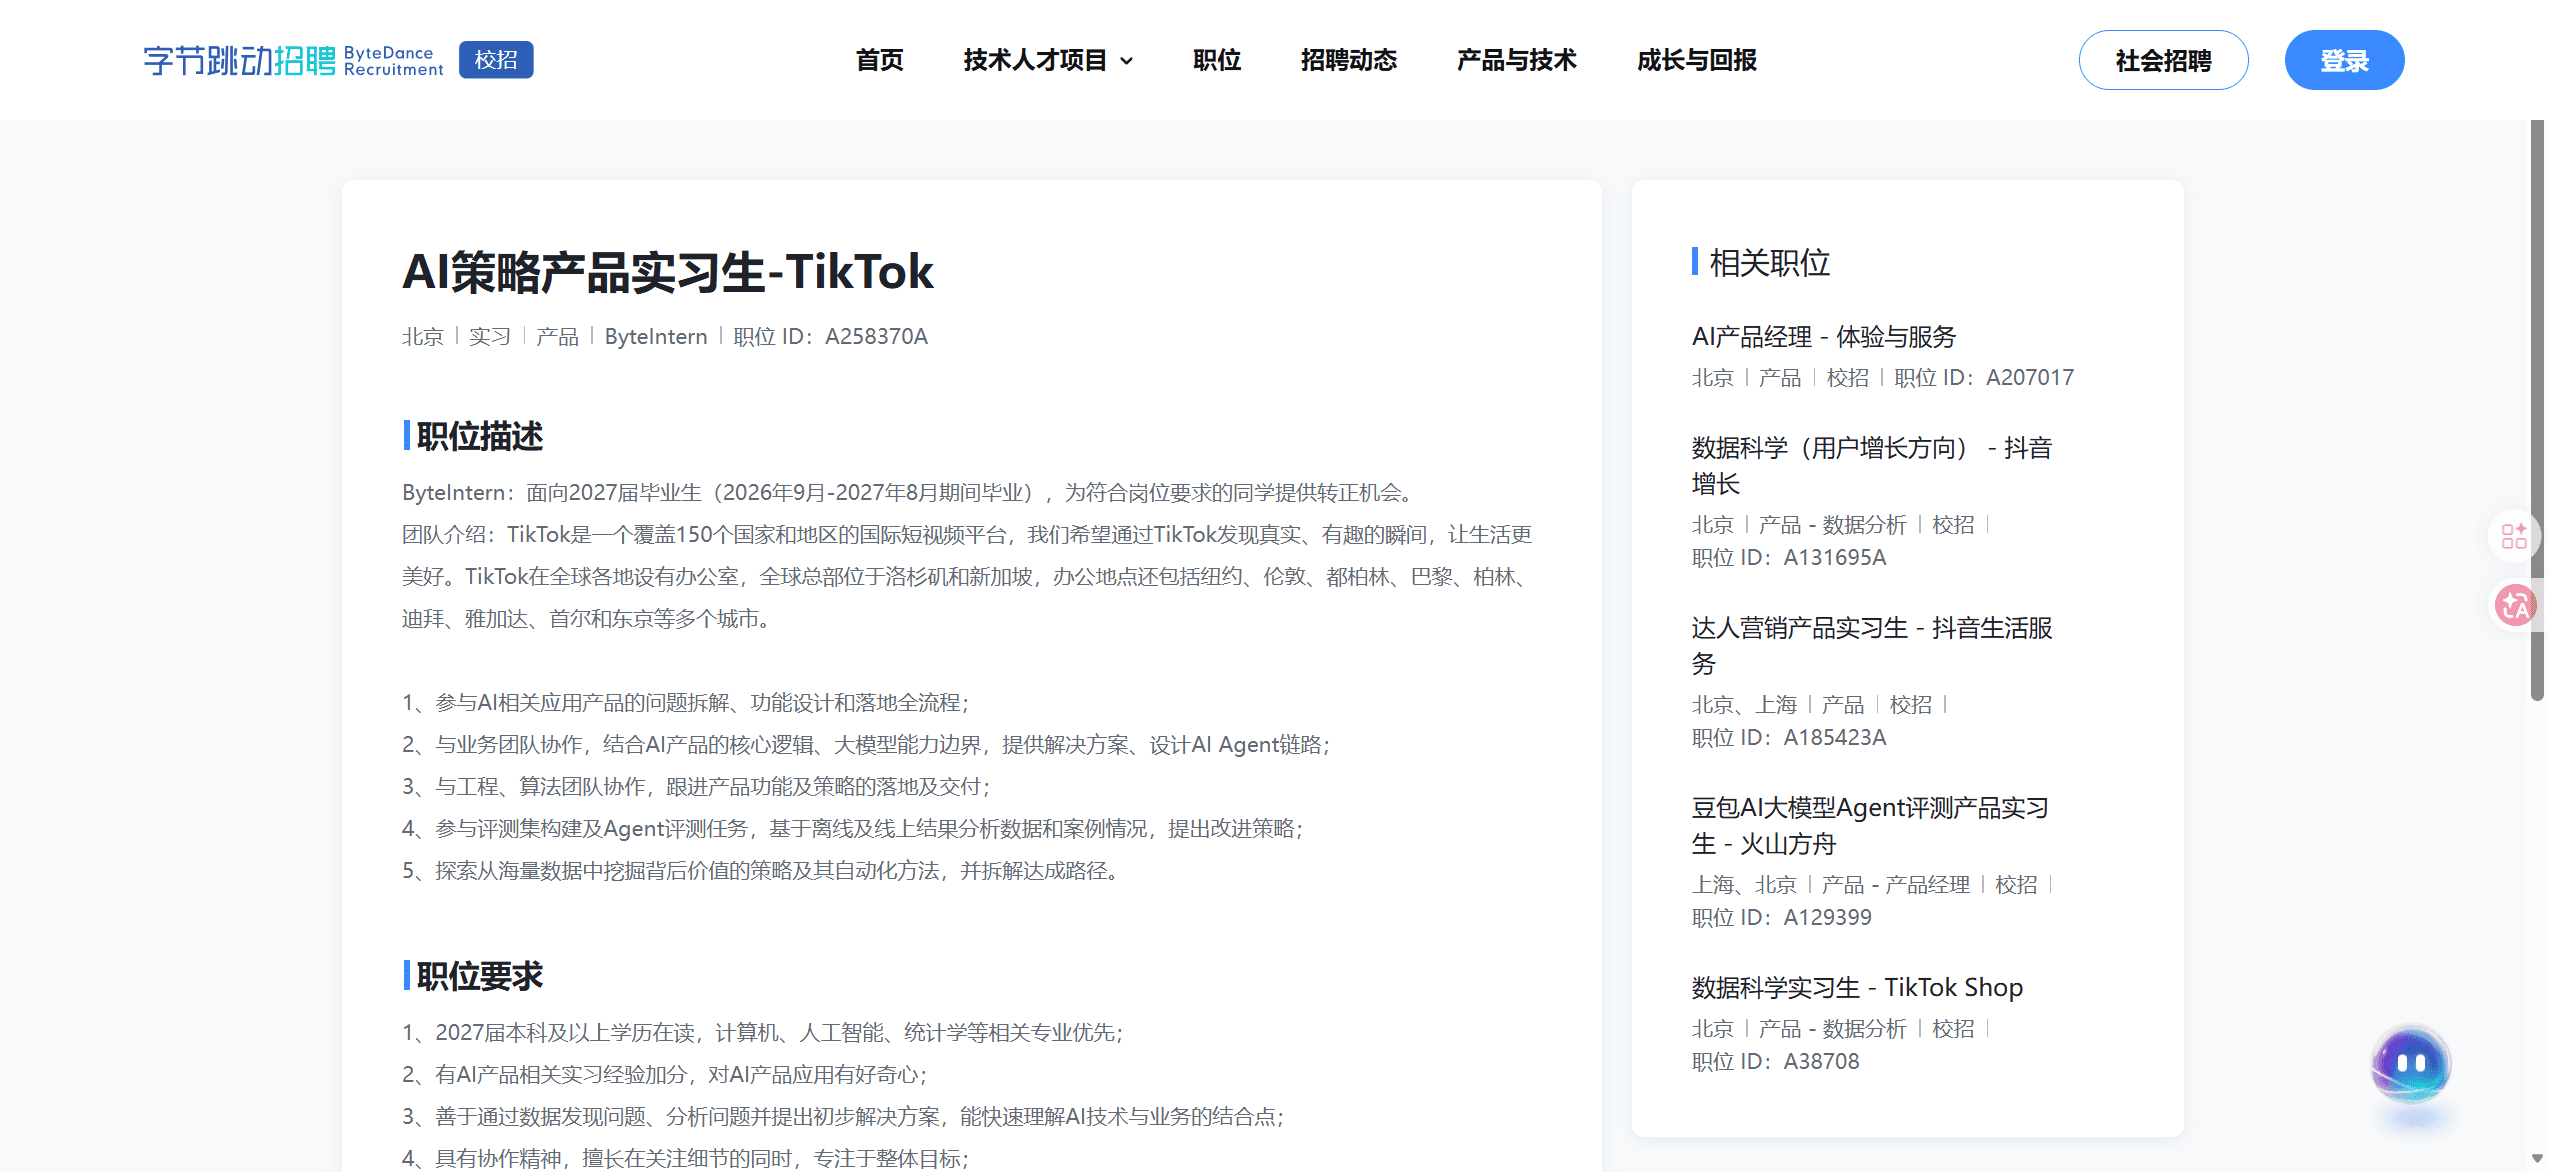Image resolution: width=2549 pixels, height=1172 pixels.
Task: Open the 首页 navigation item
Action: coord(879,60)
